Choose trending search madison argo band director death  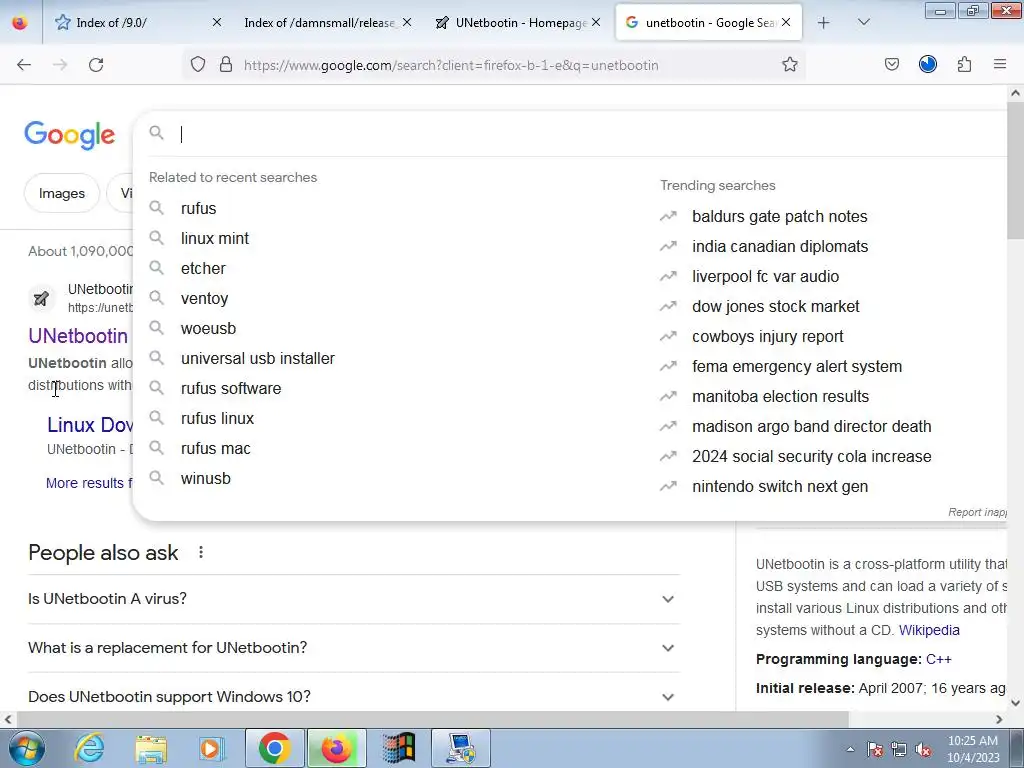coord(812,426)
